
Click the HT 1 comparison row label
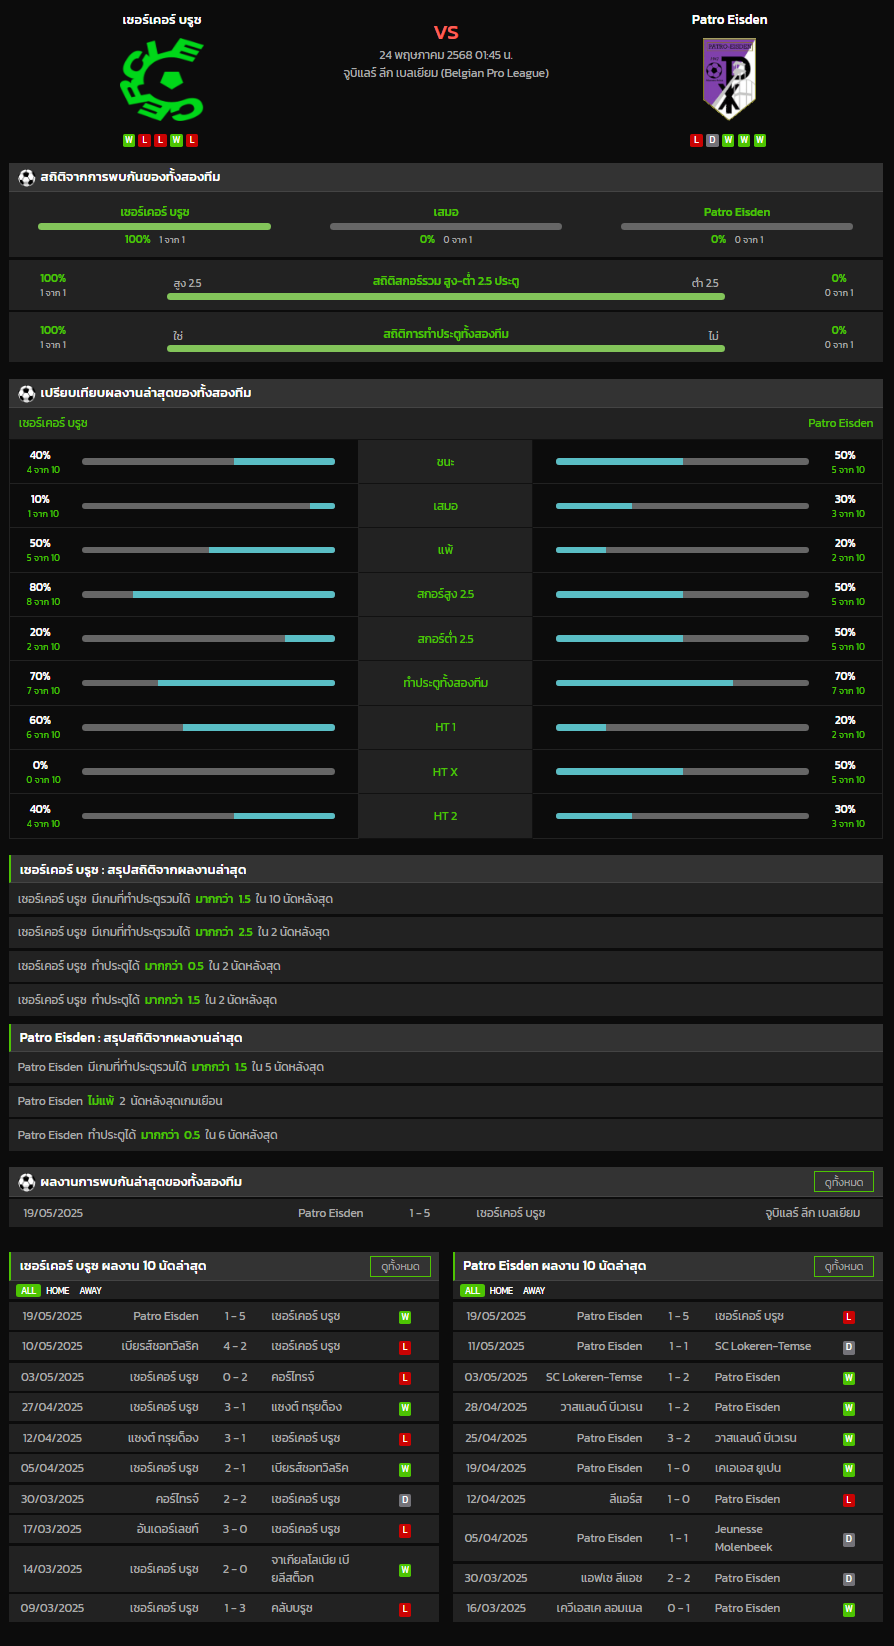[445, 727]
